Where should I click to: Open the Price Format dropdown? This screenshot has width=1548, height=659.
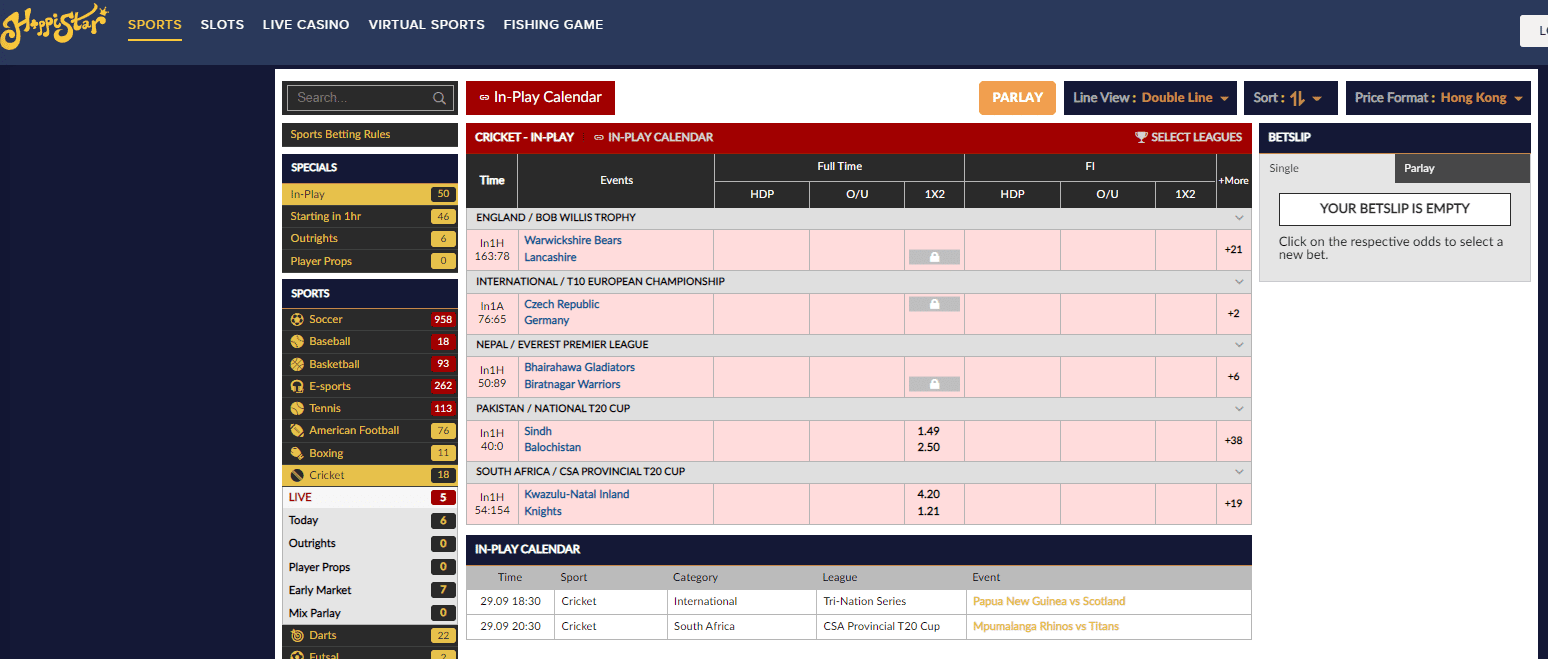point(1438,98)
